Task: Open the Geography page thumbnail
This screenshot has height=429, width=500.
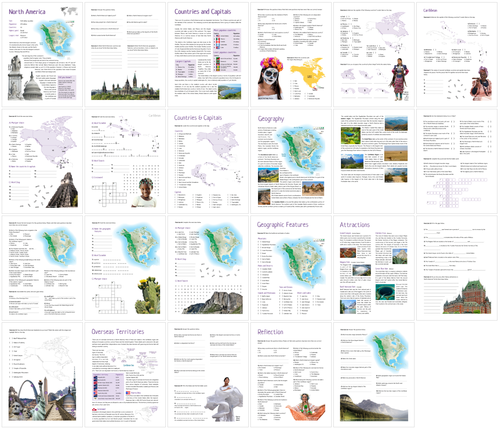Action: pyautogui.click(x=291, y=161)
